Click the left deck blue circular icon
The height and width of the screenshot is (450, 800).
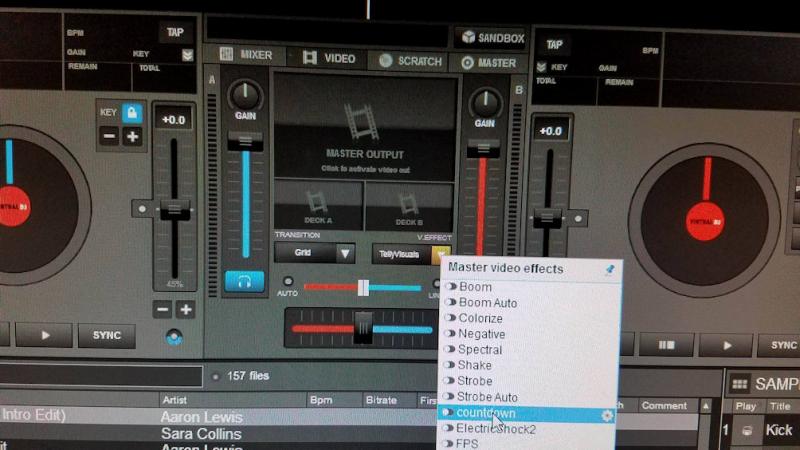pos(174,337)
